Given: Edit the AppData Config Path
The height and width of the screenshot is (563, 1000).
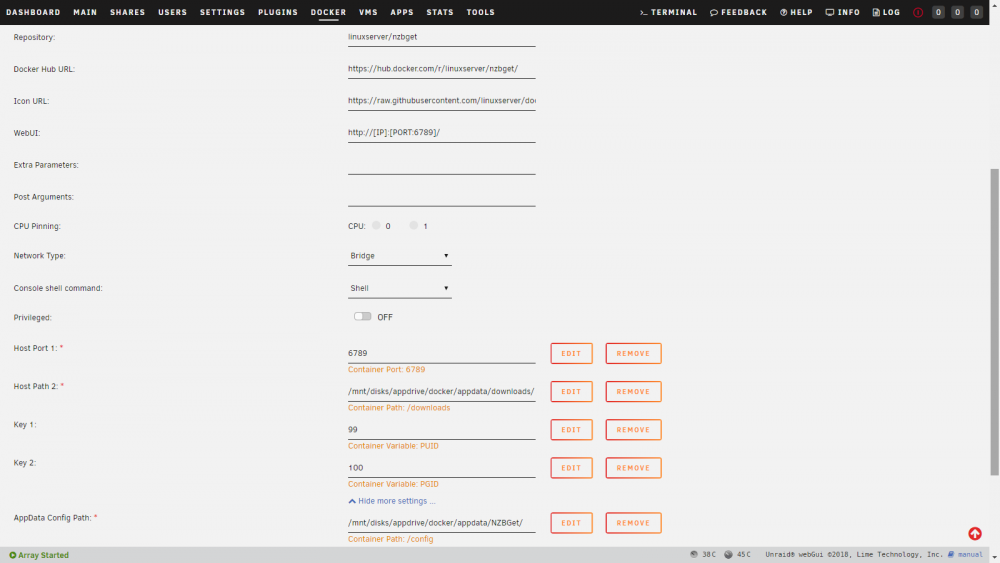Looking at the screenshot, I should pyautogui.click(x=571, y=523).
